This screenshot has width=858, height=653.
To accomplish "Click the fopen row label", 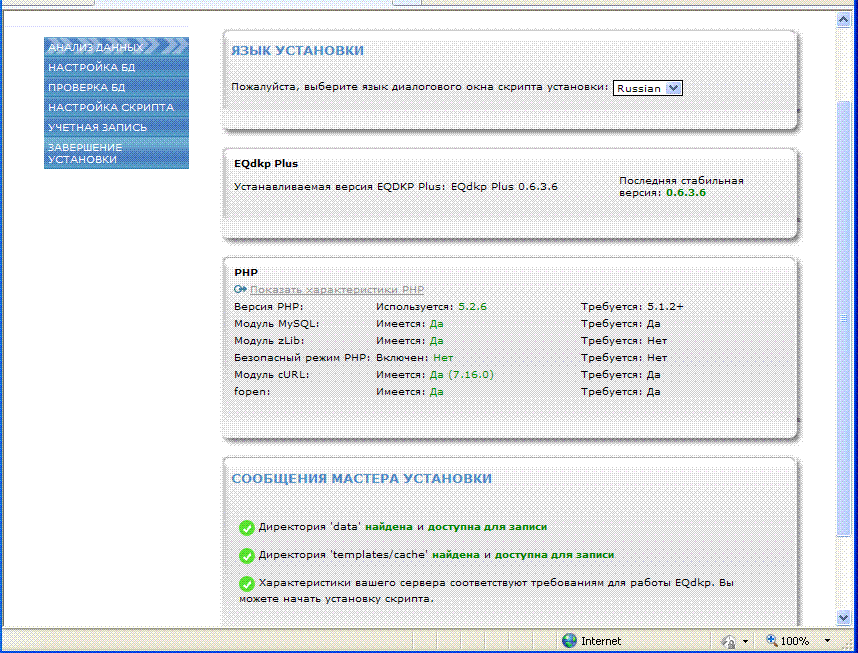I will [252, 392].
